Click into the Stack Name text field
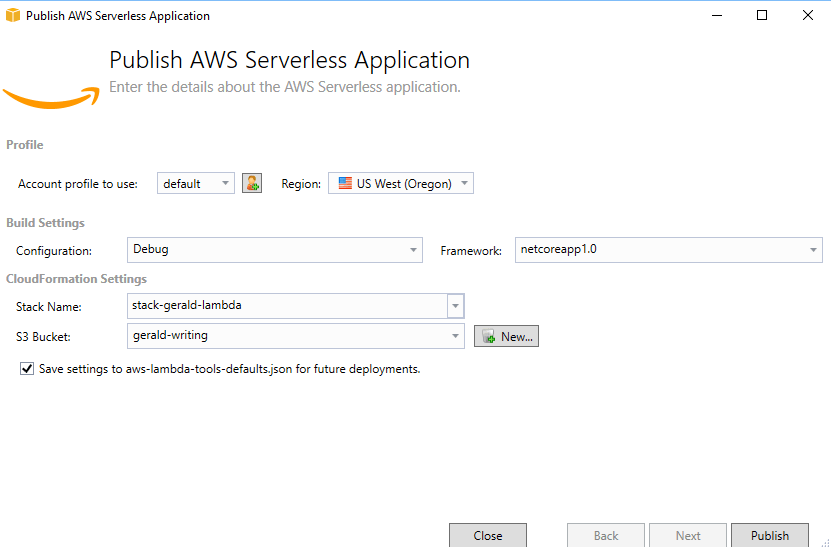 pyautogui.click(x=285, y=306)
